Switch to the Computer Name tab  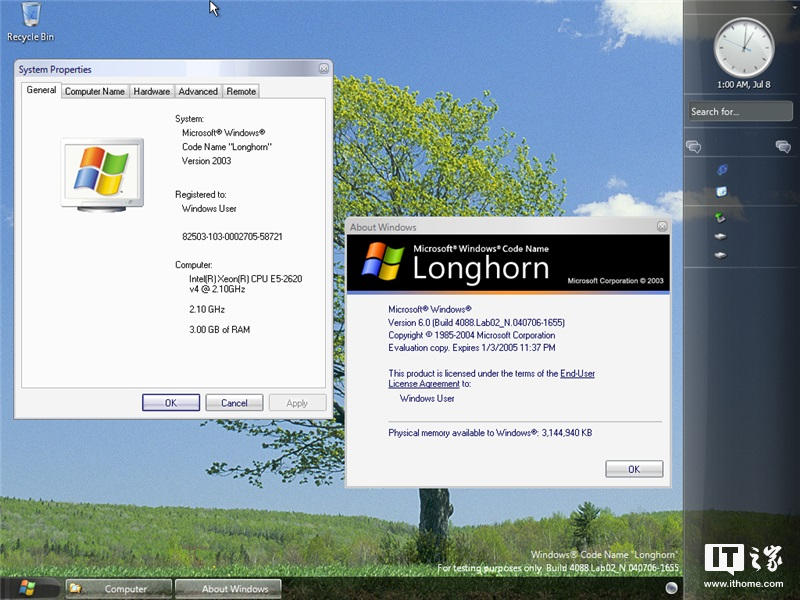click(95, 91)
